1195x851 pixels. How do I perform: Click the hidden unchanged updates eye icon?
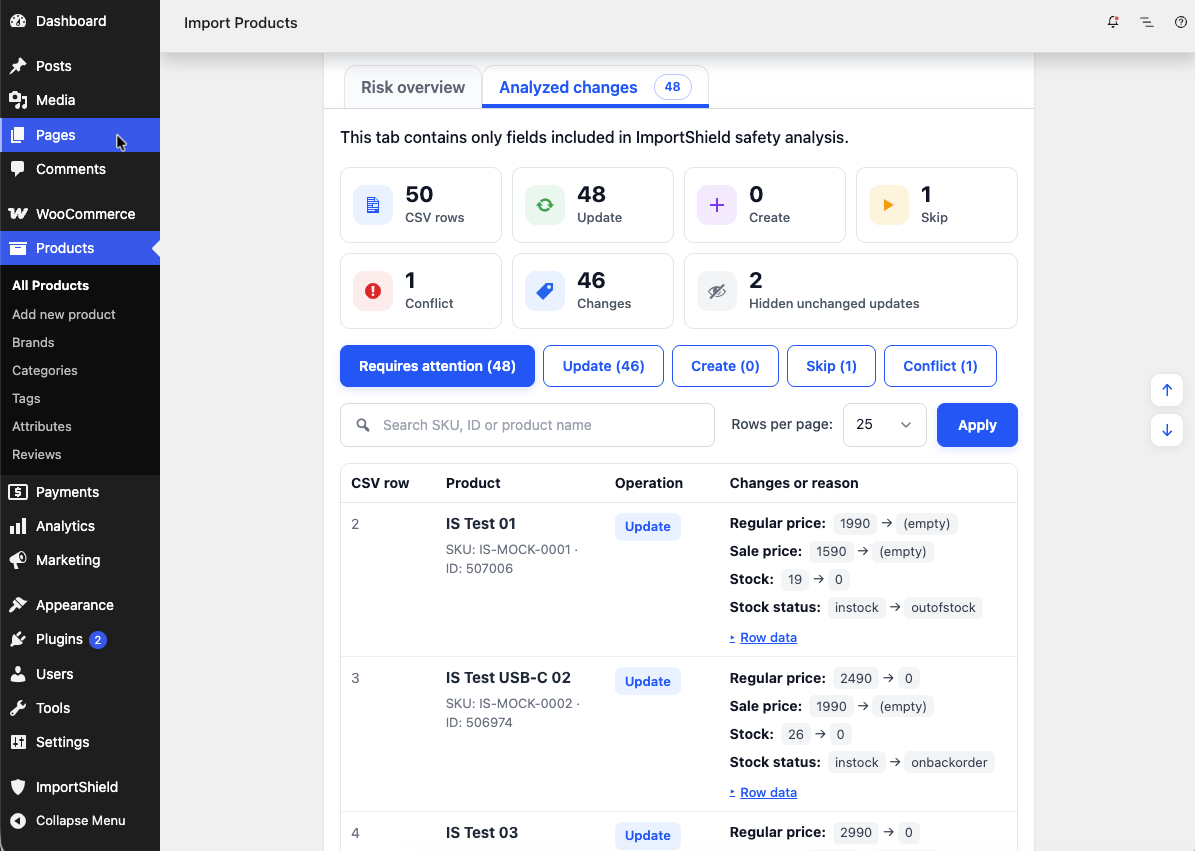point(717,291)
